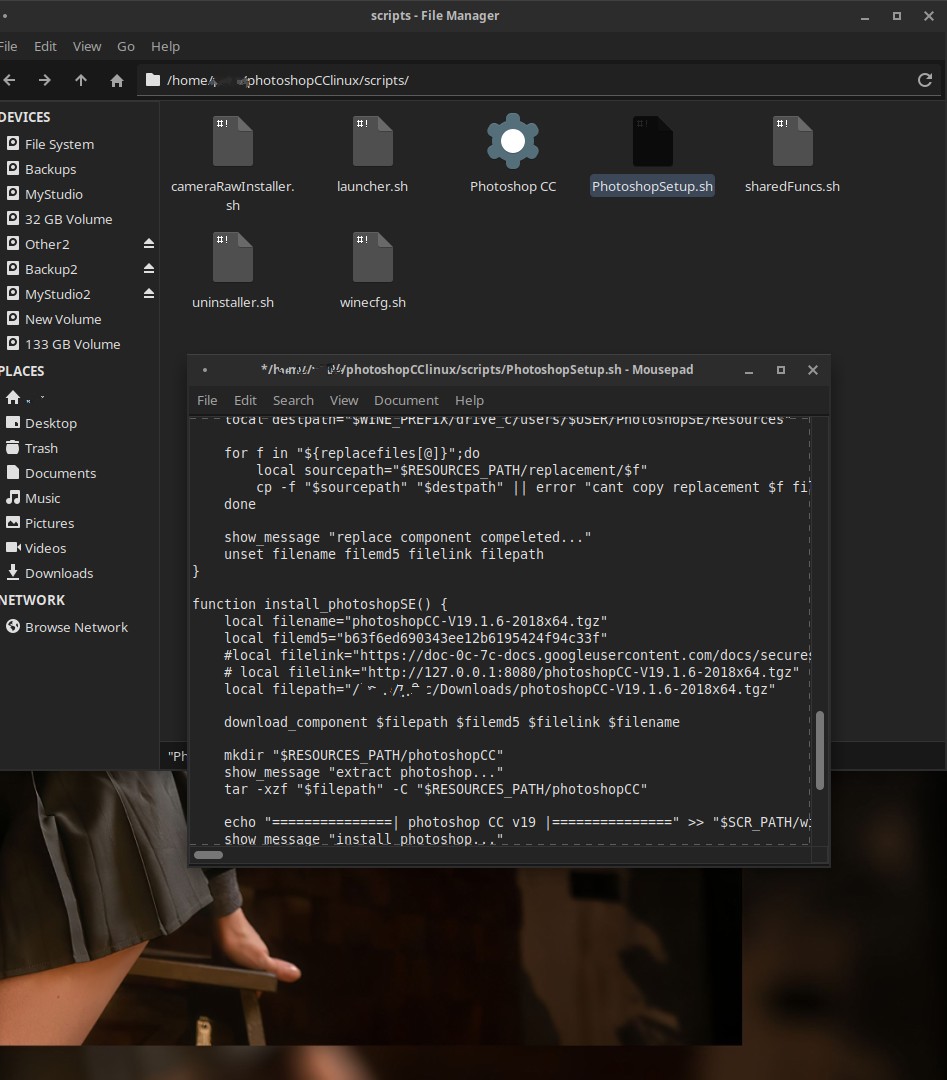This screenshot has height=1080, width=947.
Task: Click the 'tar -xzf' line in editor
Action: point(435,789)
